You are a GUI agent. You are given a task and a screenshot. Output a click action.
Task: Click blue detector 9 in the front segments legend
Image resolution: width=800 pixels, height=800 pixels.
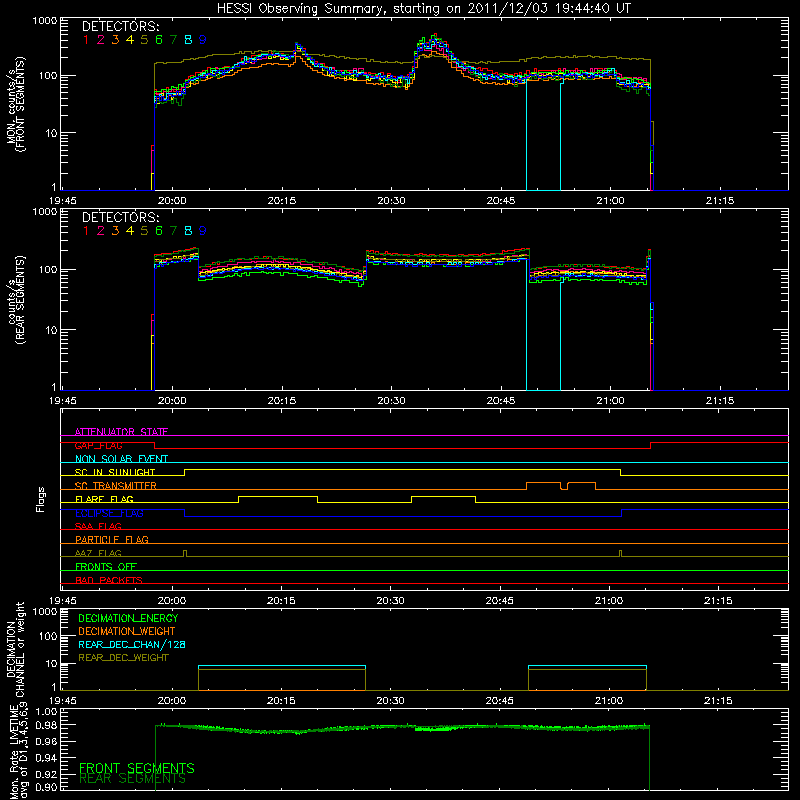tap(203, 40)
